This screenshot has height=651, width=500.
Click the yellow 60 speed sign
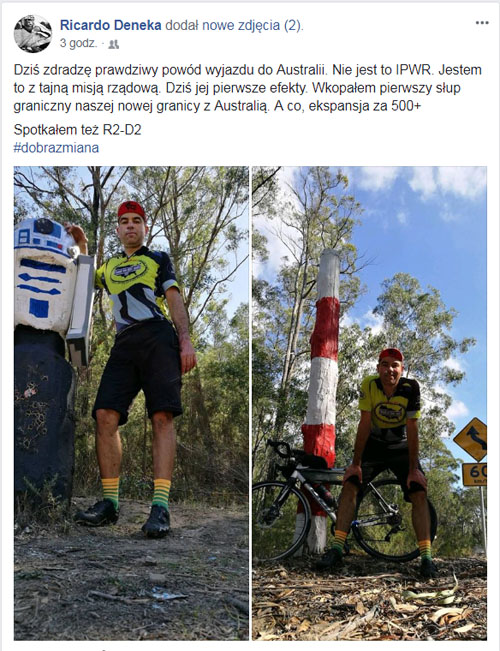coord(474,475)
